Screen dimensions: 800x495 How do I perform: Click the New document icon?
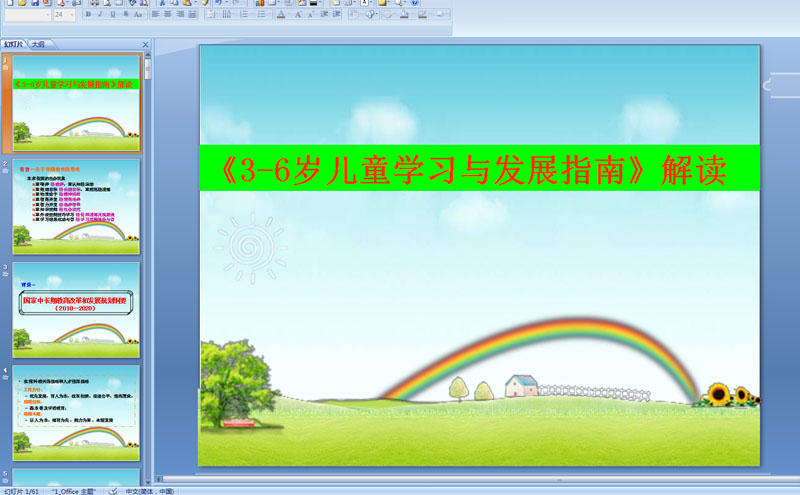click(x=10, y=3)
